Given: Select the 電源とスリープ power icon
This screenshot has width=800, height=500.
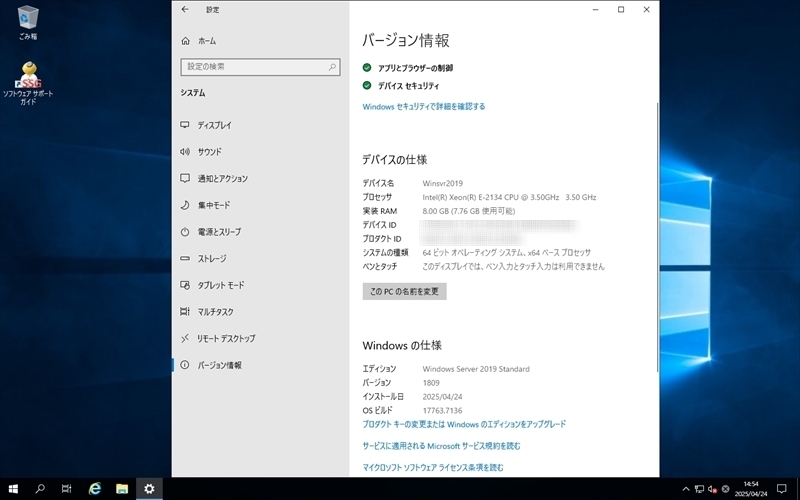Looking at the screenshot, I should pyautogui.click(x=185, y=232).
